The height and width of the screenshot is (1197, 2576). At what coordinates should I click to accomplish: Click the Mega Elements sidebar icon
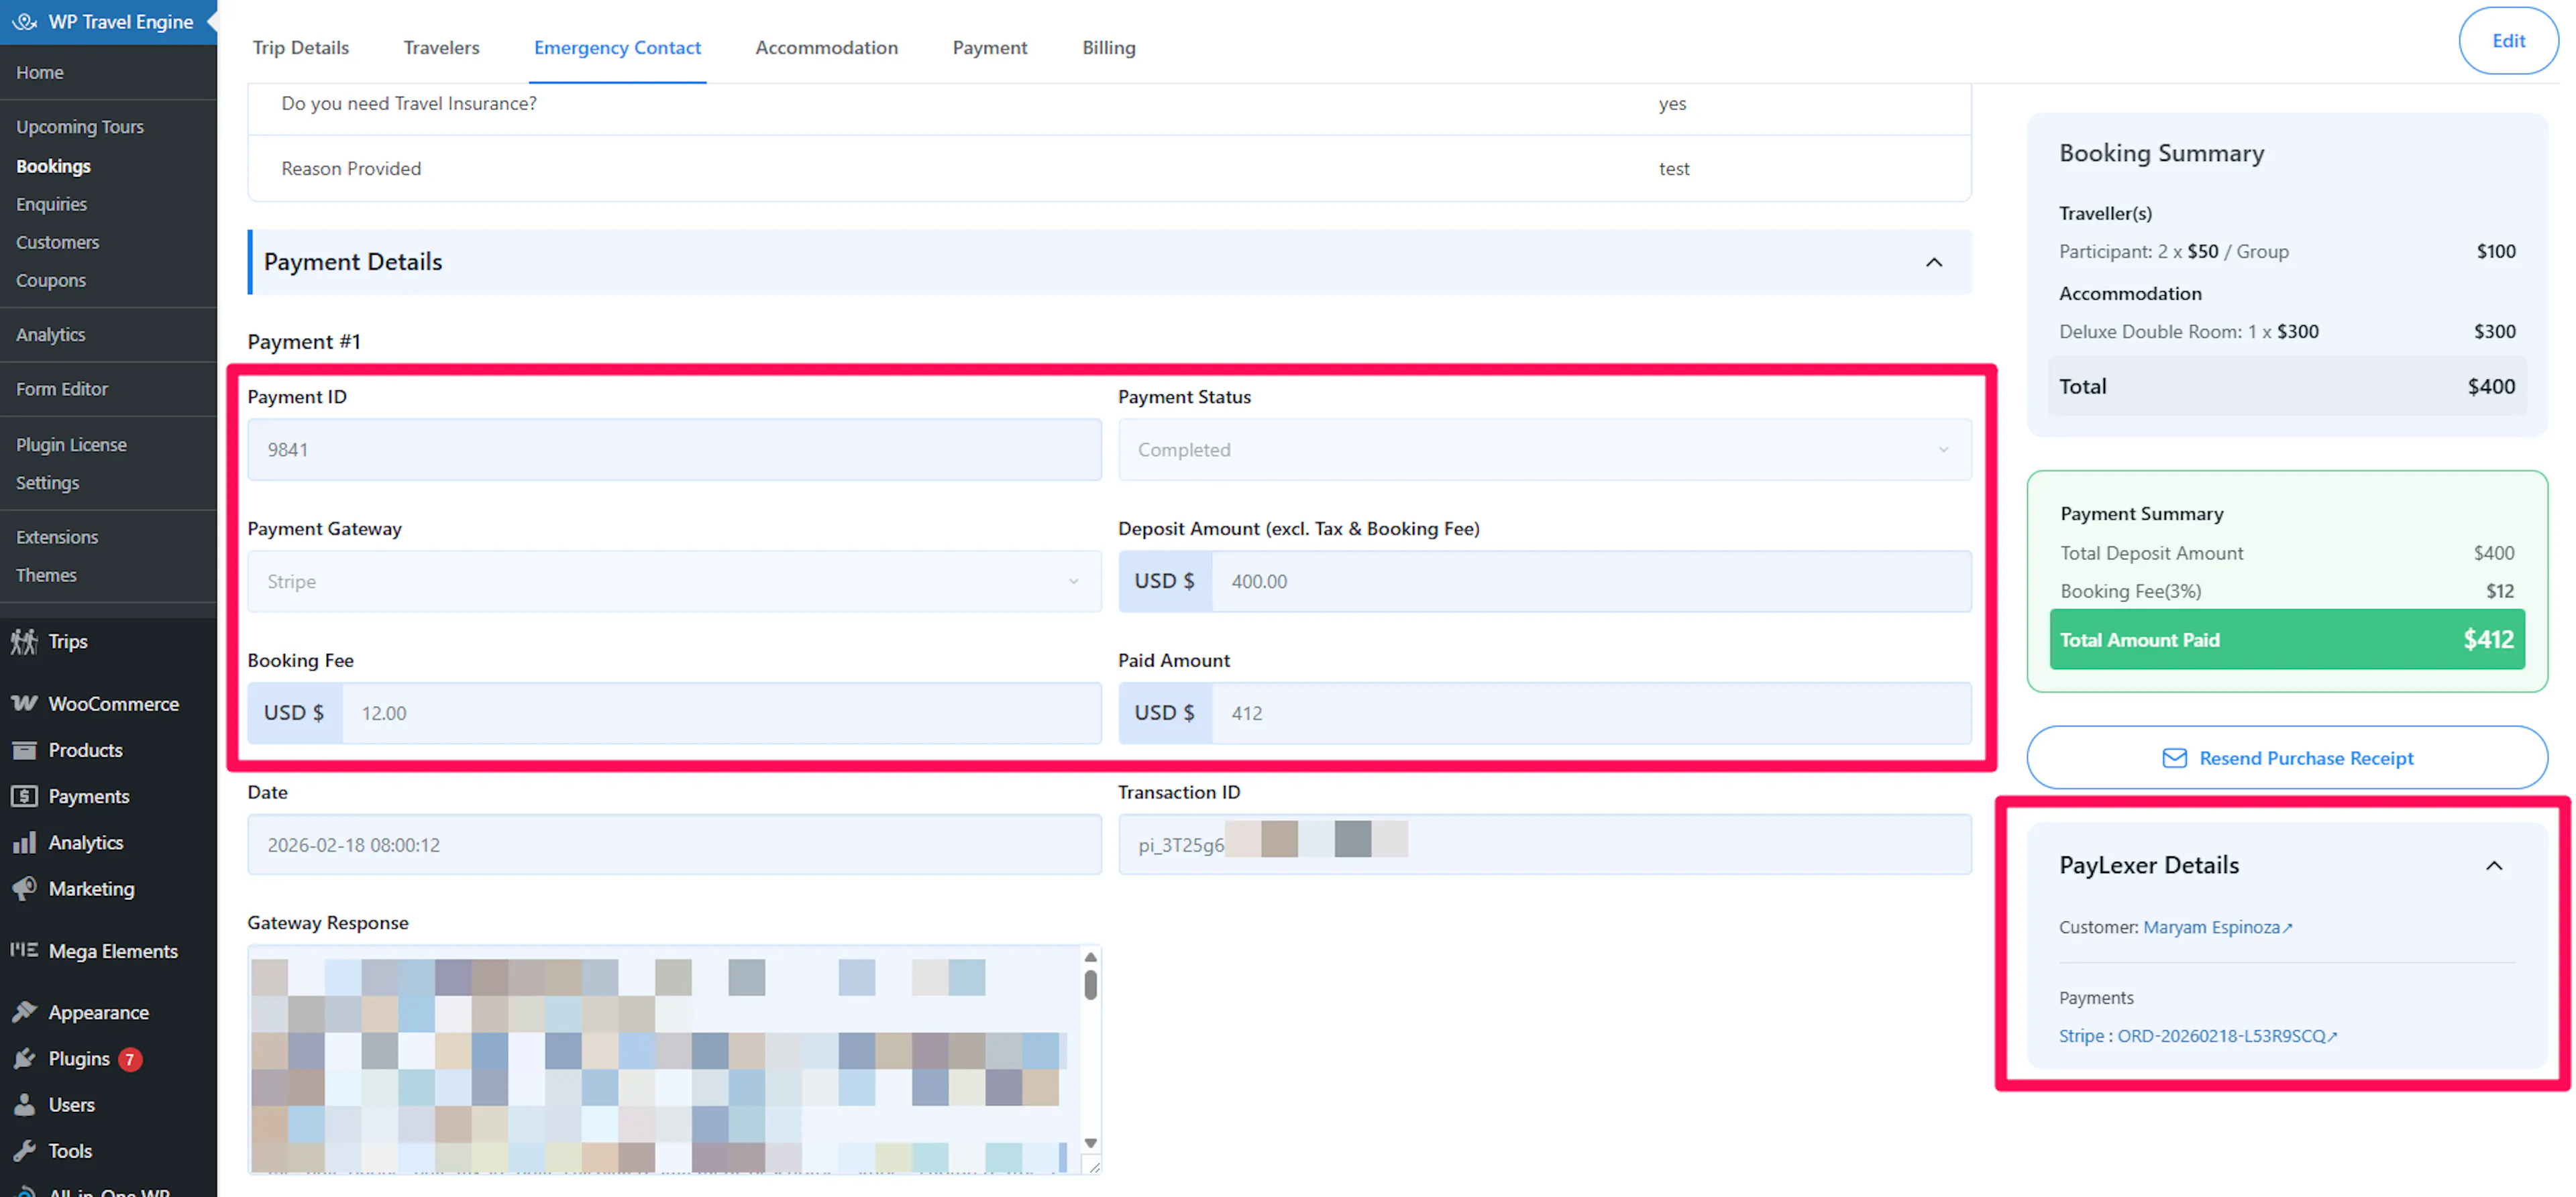click(24, 950)
